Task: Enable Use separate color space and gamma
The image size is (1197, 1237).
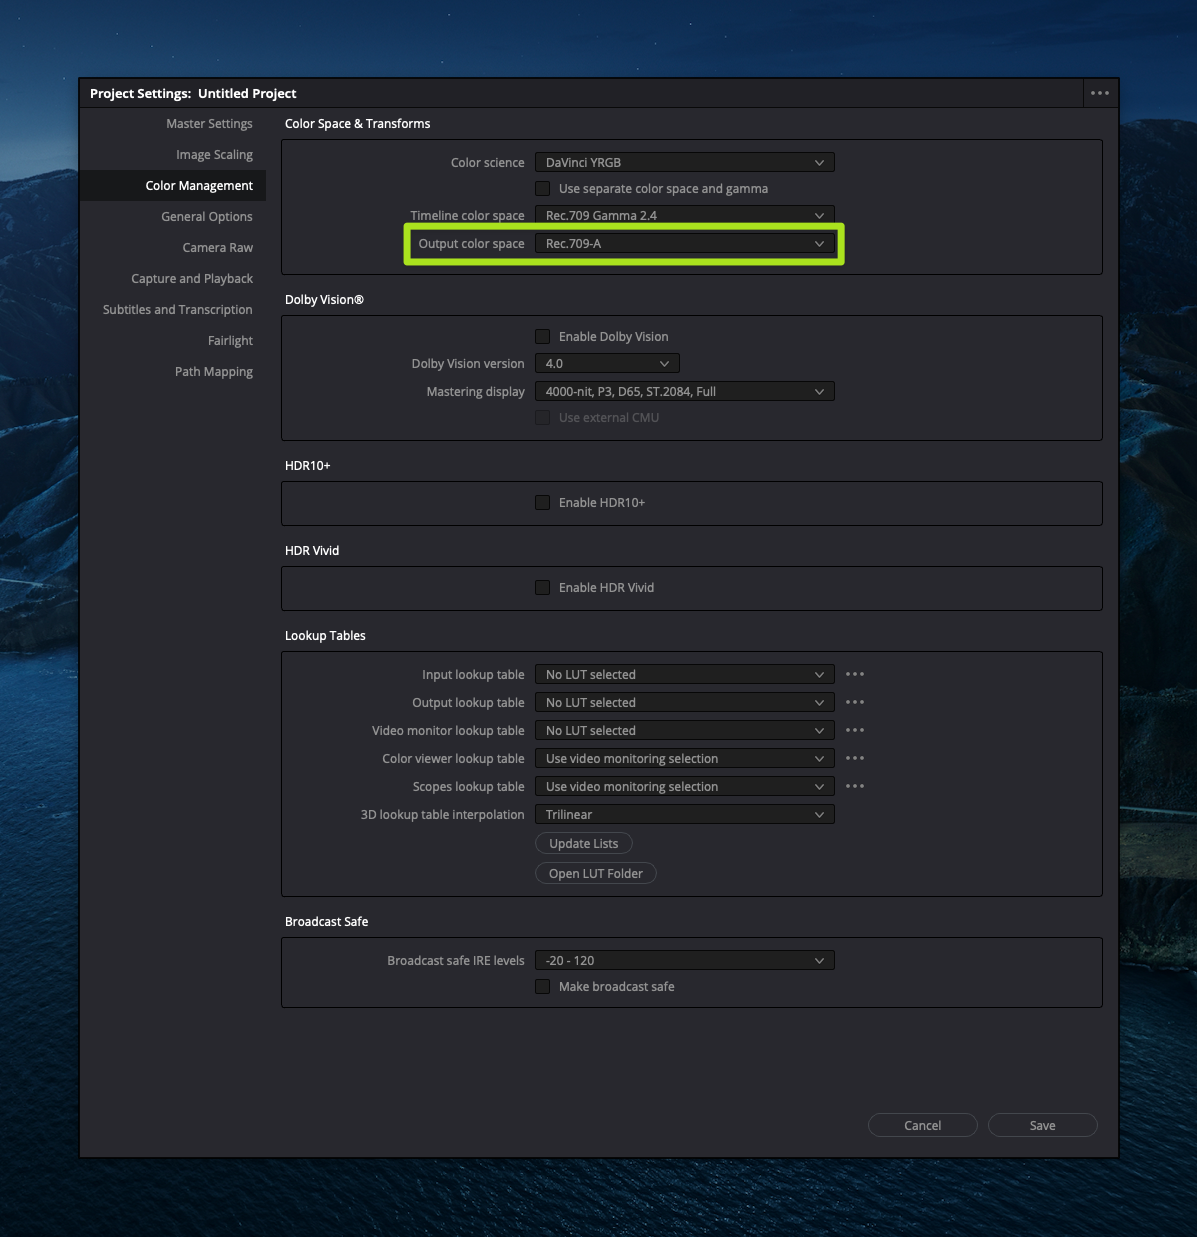Action: [x=542, y=188]
